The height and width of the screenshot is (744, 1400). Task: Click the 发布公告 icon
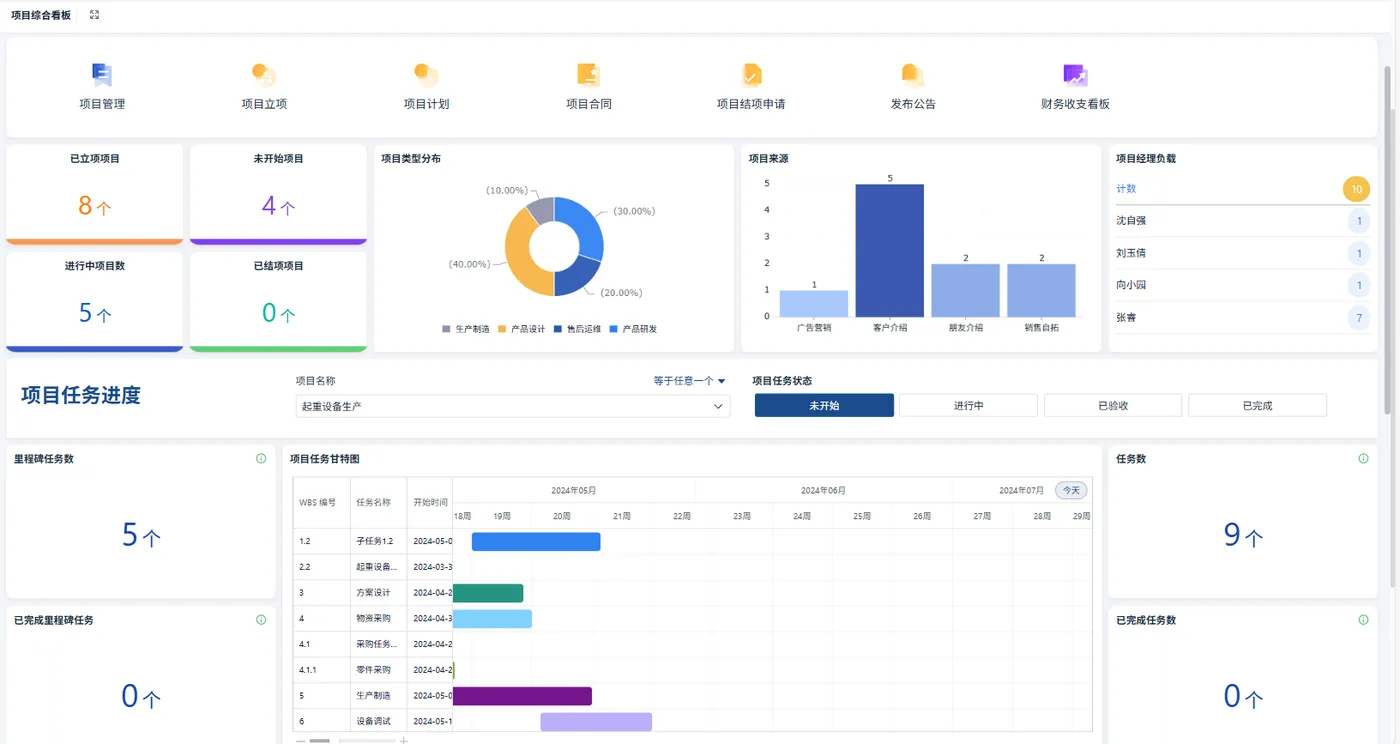pos(913,75)
